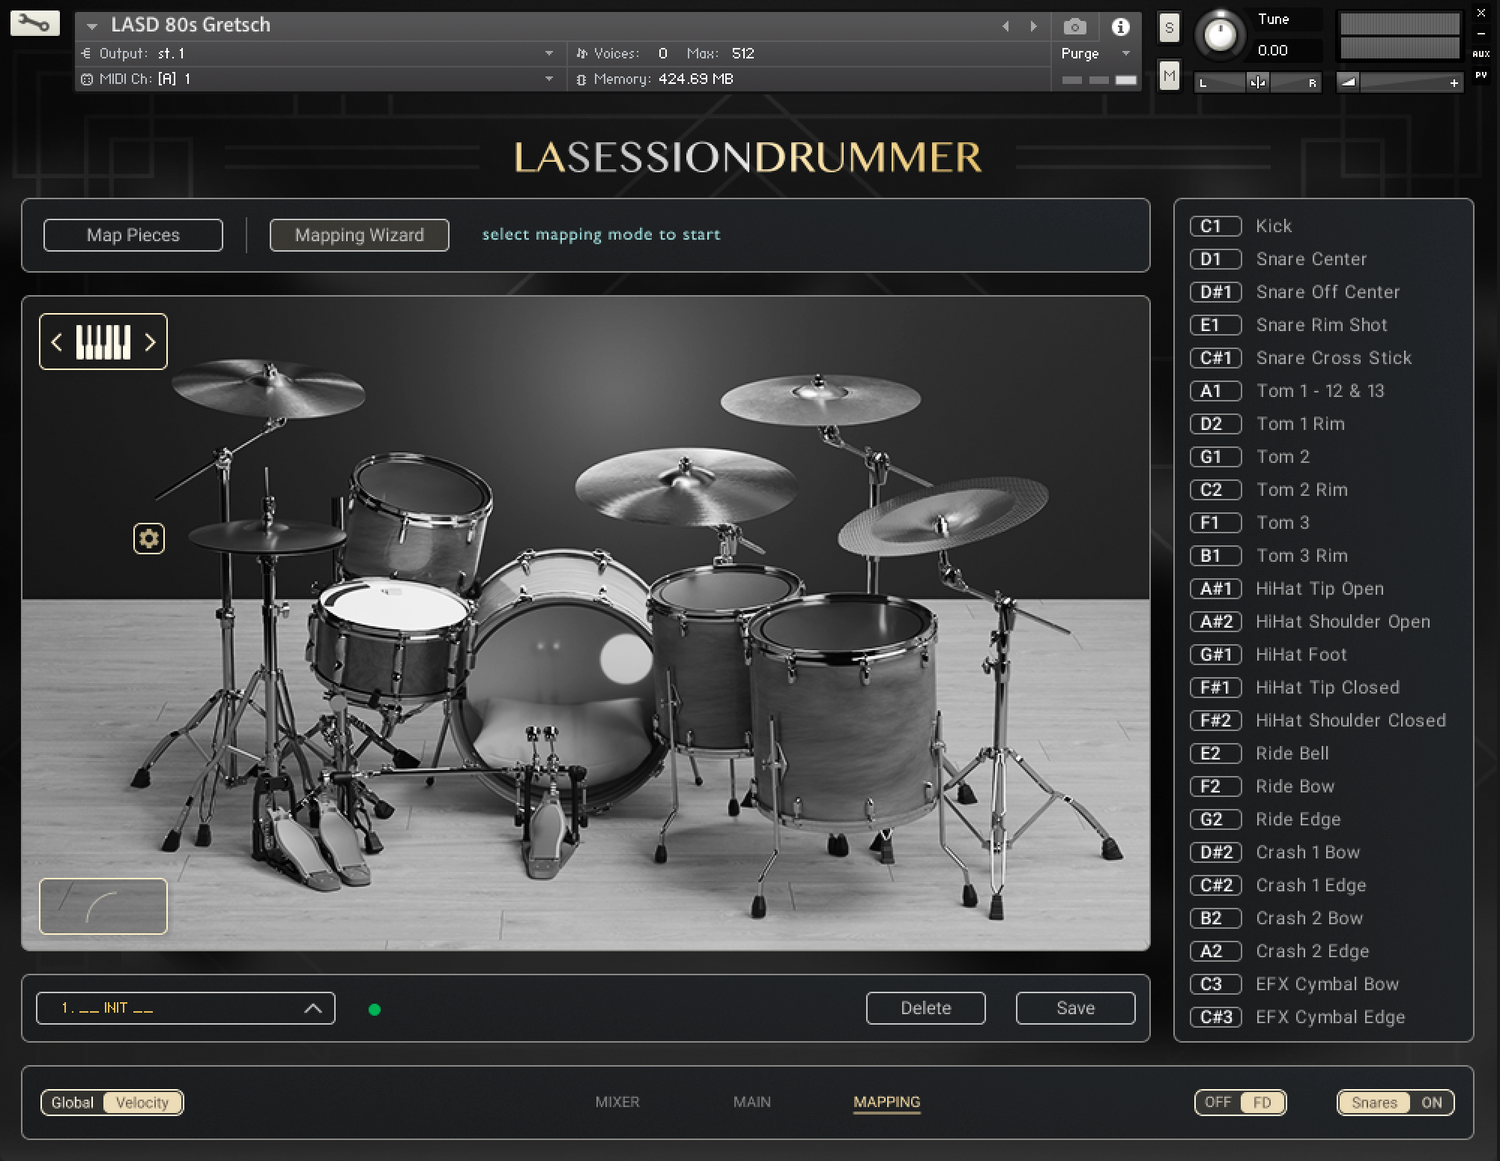Switch to the MIXER tab
This screenshot has width=1500, height=1161.
point(617,1102)
